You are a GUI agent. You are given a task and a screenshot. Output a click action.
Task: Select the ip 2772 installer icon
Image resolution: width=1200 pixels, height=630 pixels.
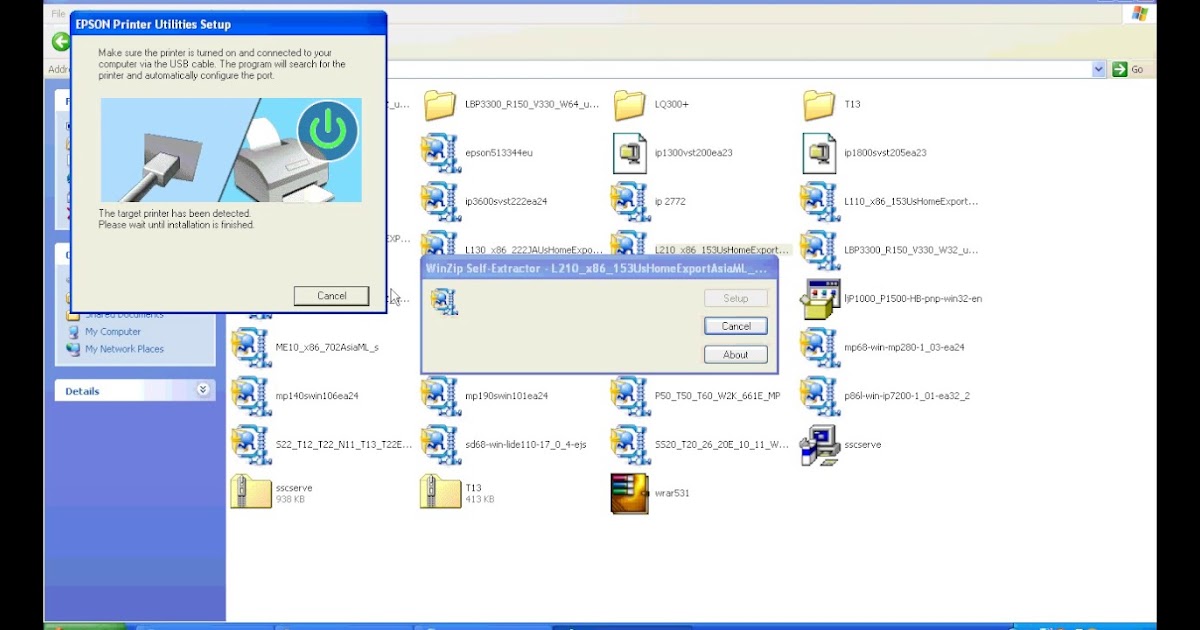tap(629, 201)
